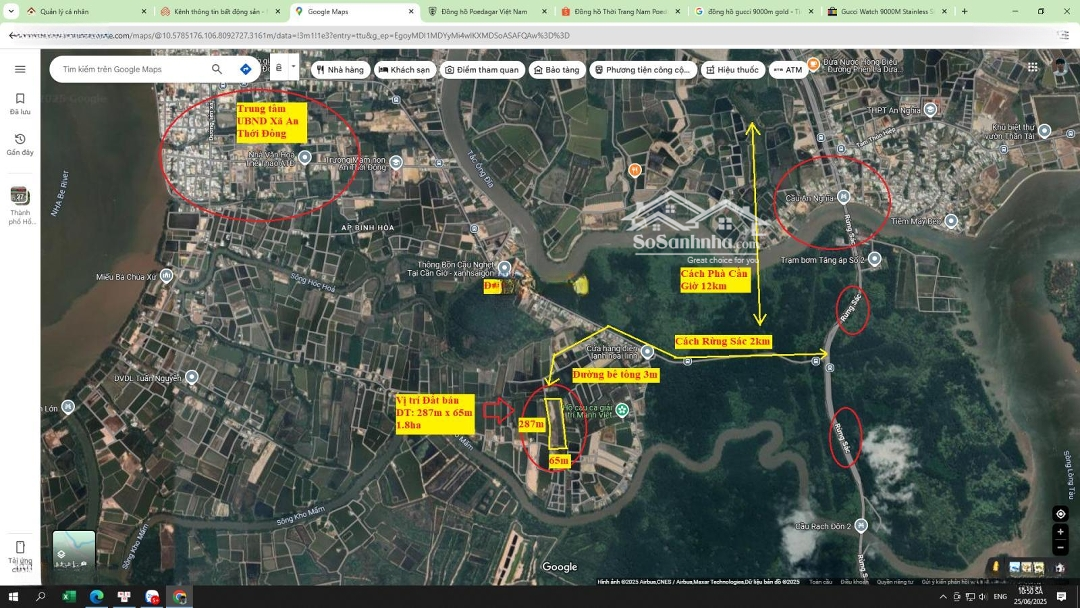1080x608 pixels.
Task: Filter map by Nhà hàng (restaurants)
Action: coord(339,70)
